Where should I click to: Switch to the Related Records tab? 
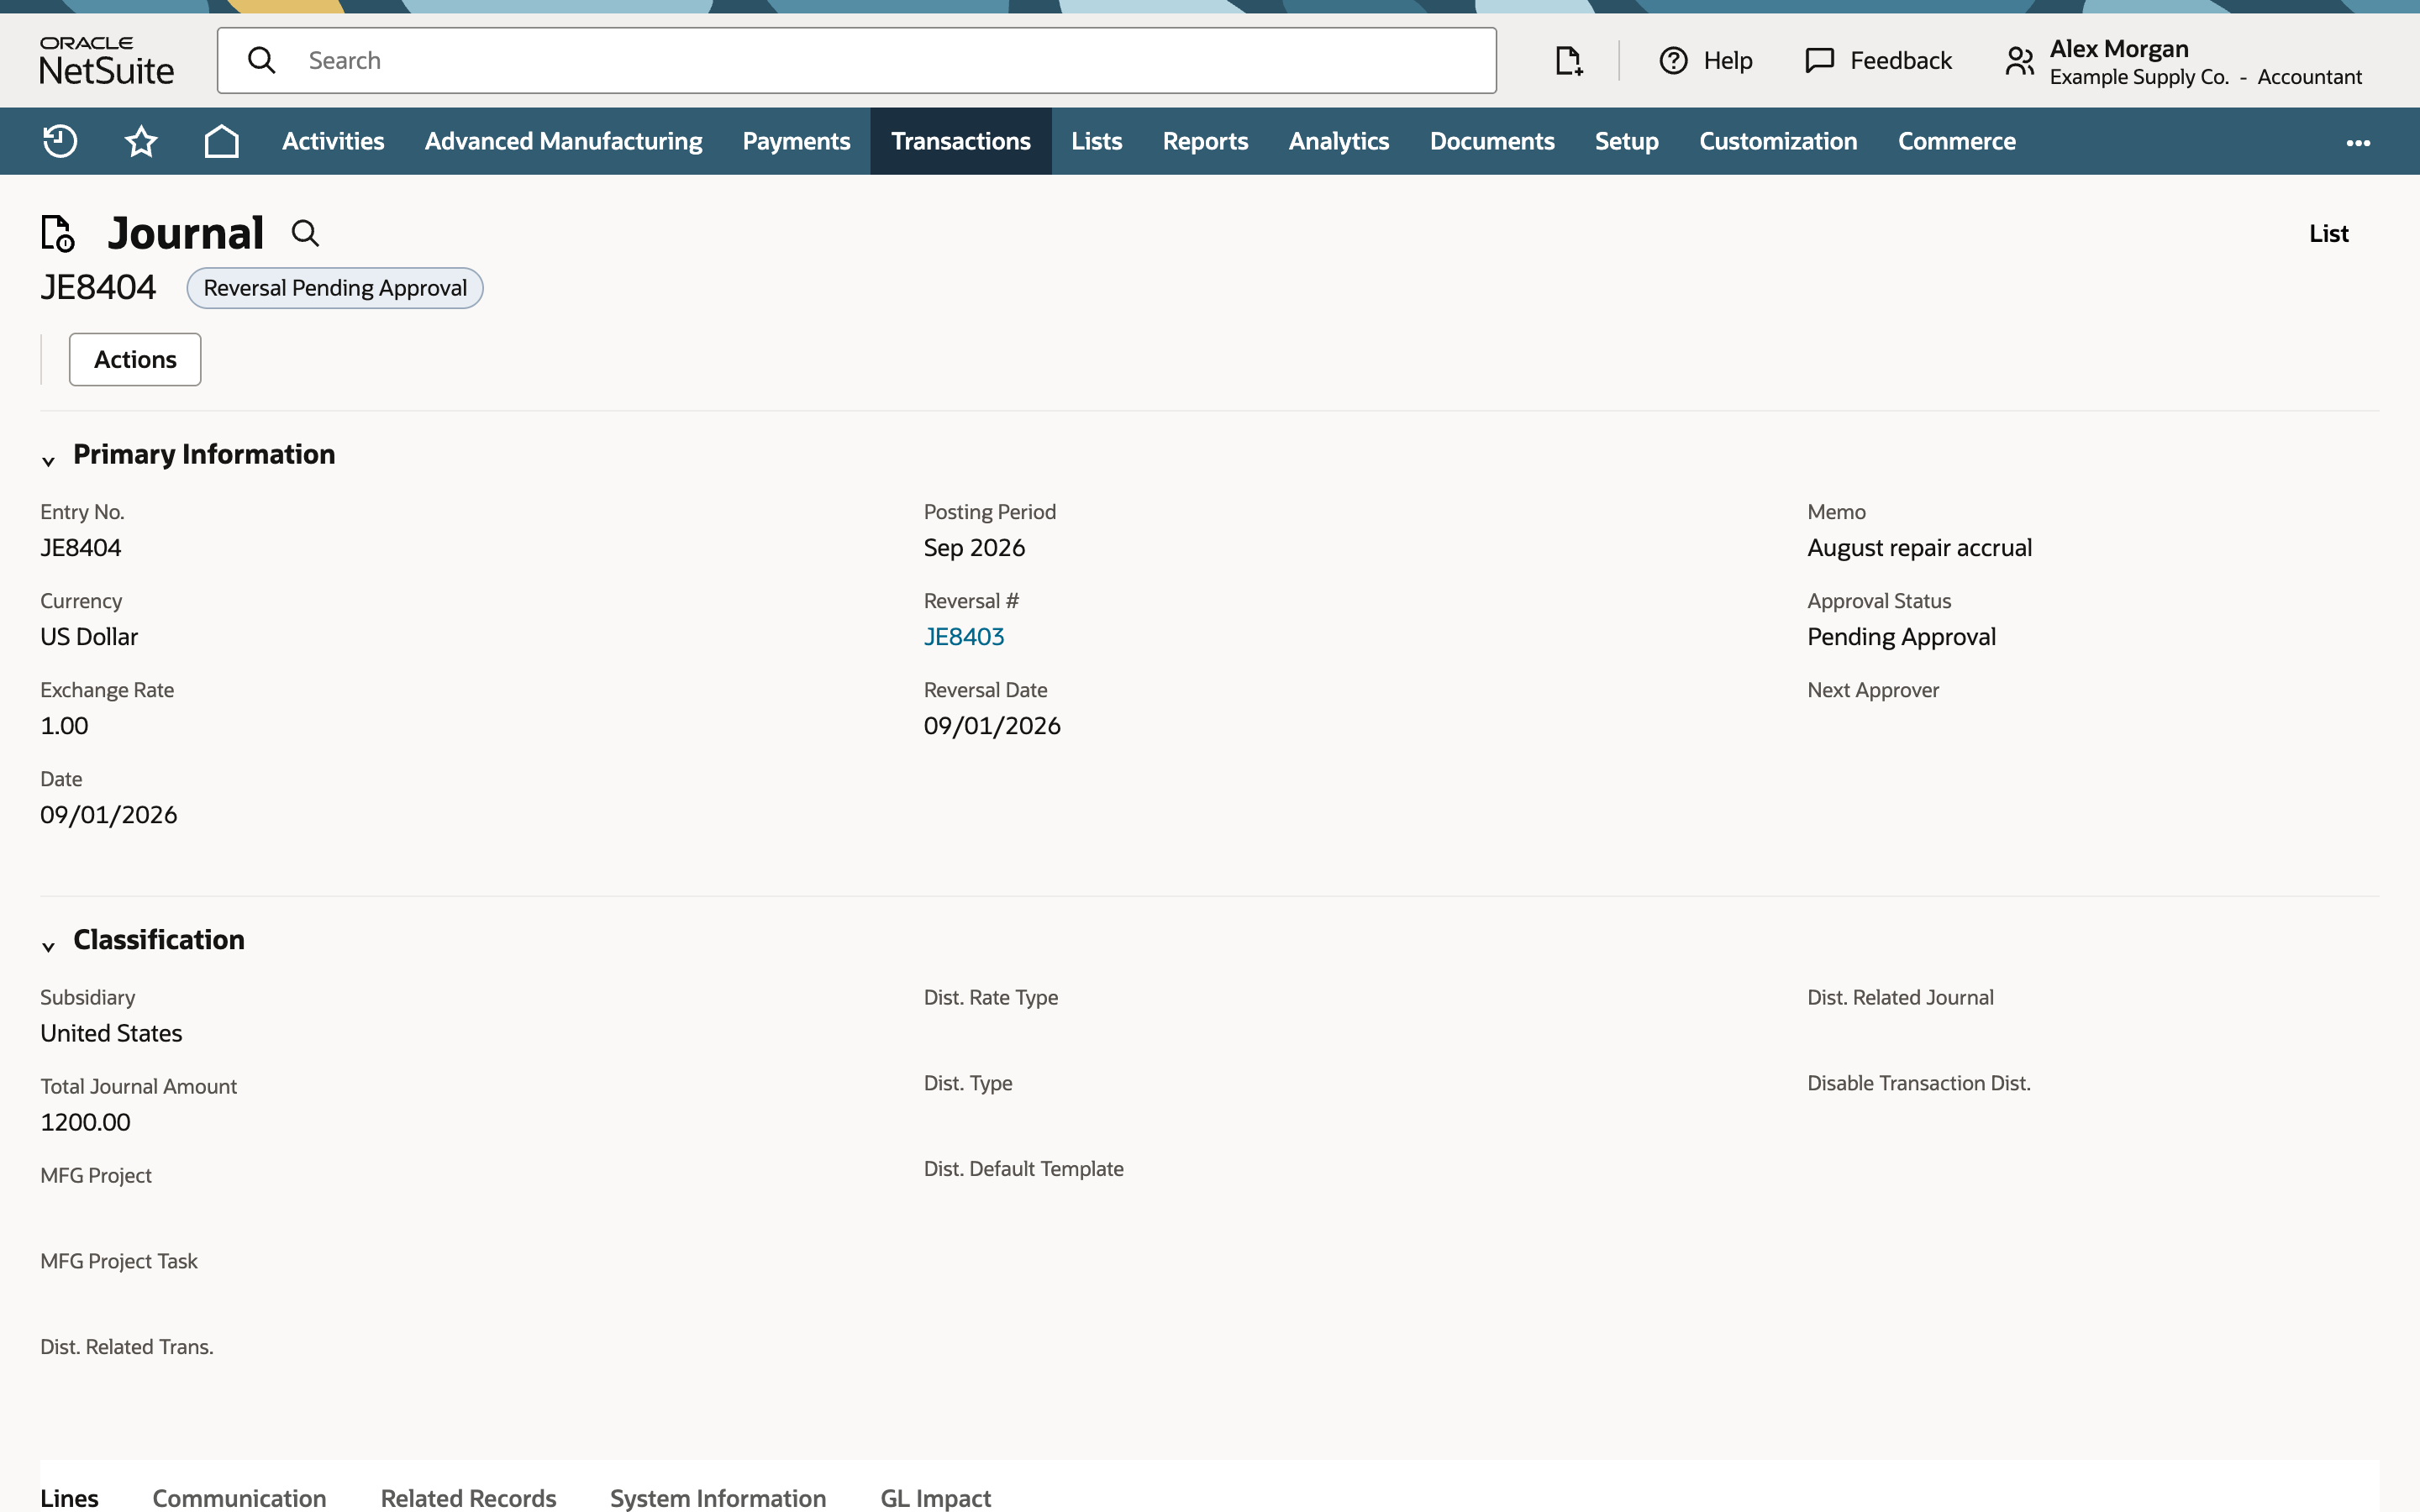pyautogui.click(x=468, y=1497)
